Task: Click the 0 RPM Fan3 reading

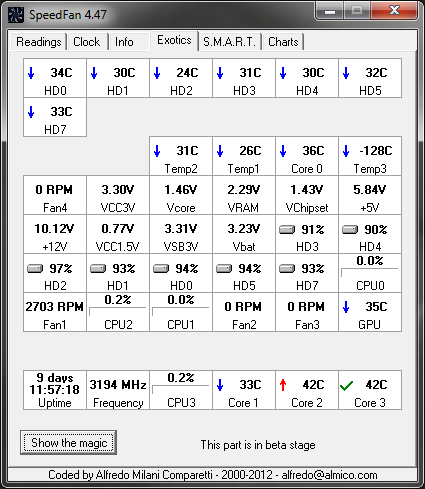Action: (307, 312)
